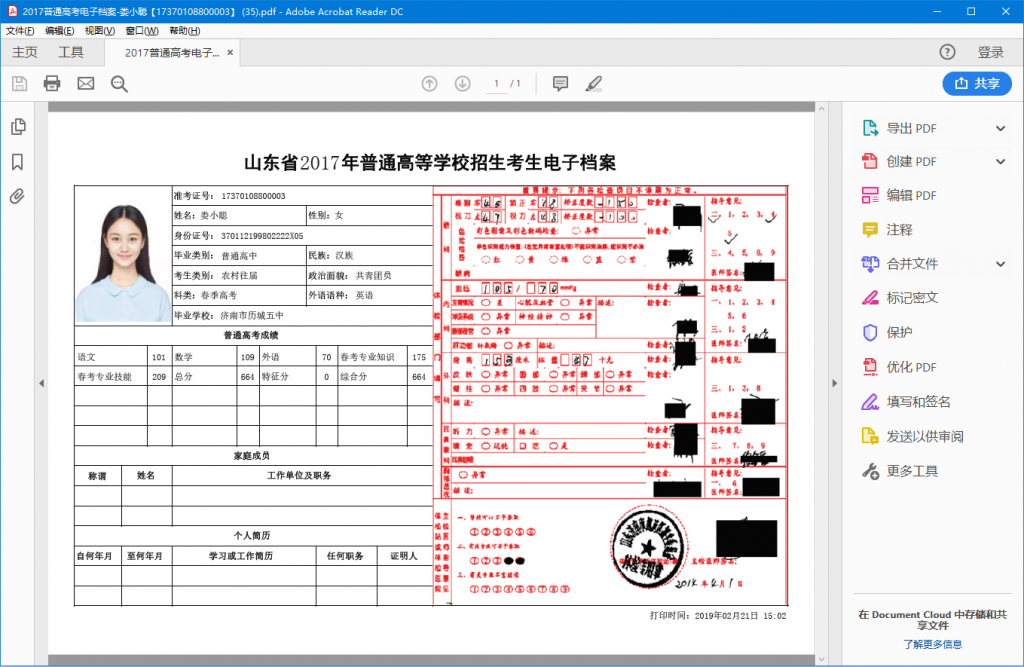Expand the 创建 PDF chevron

coord(1000,161)
